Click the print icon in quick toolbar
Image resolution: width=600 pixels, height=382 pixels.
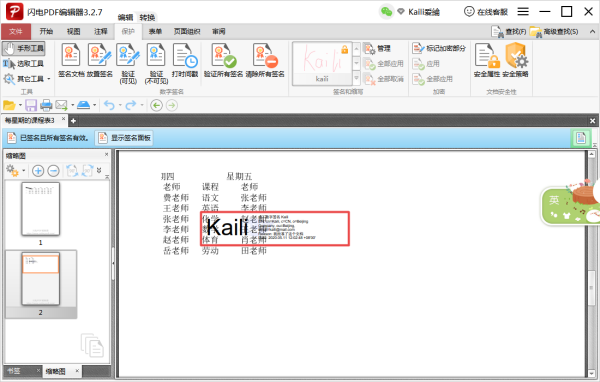46,105
